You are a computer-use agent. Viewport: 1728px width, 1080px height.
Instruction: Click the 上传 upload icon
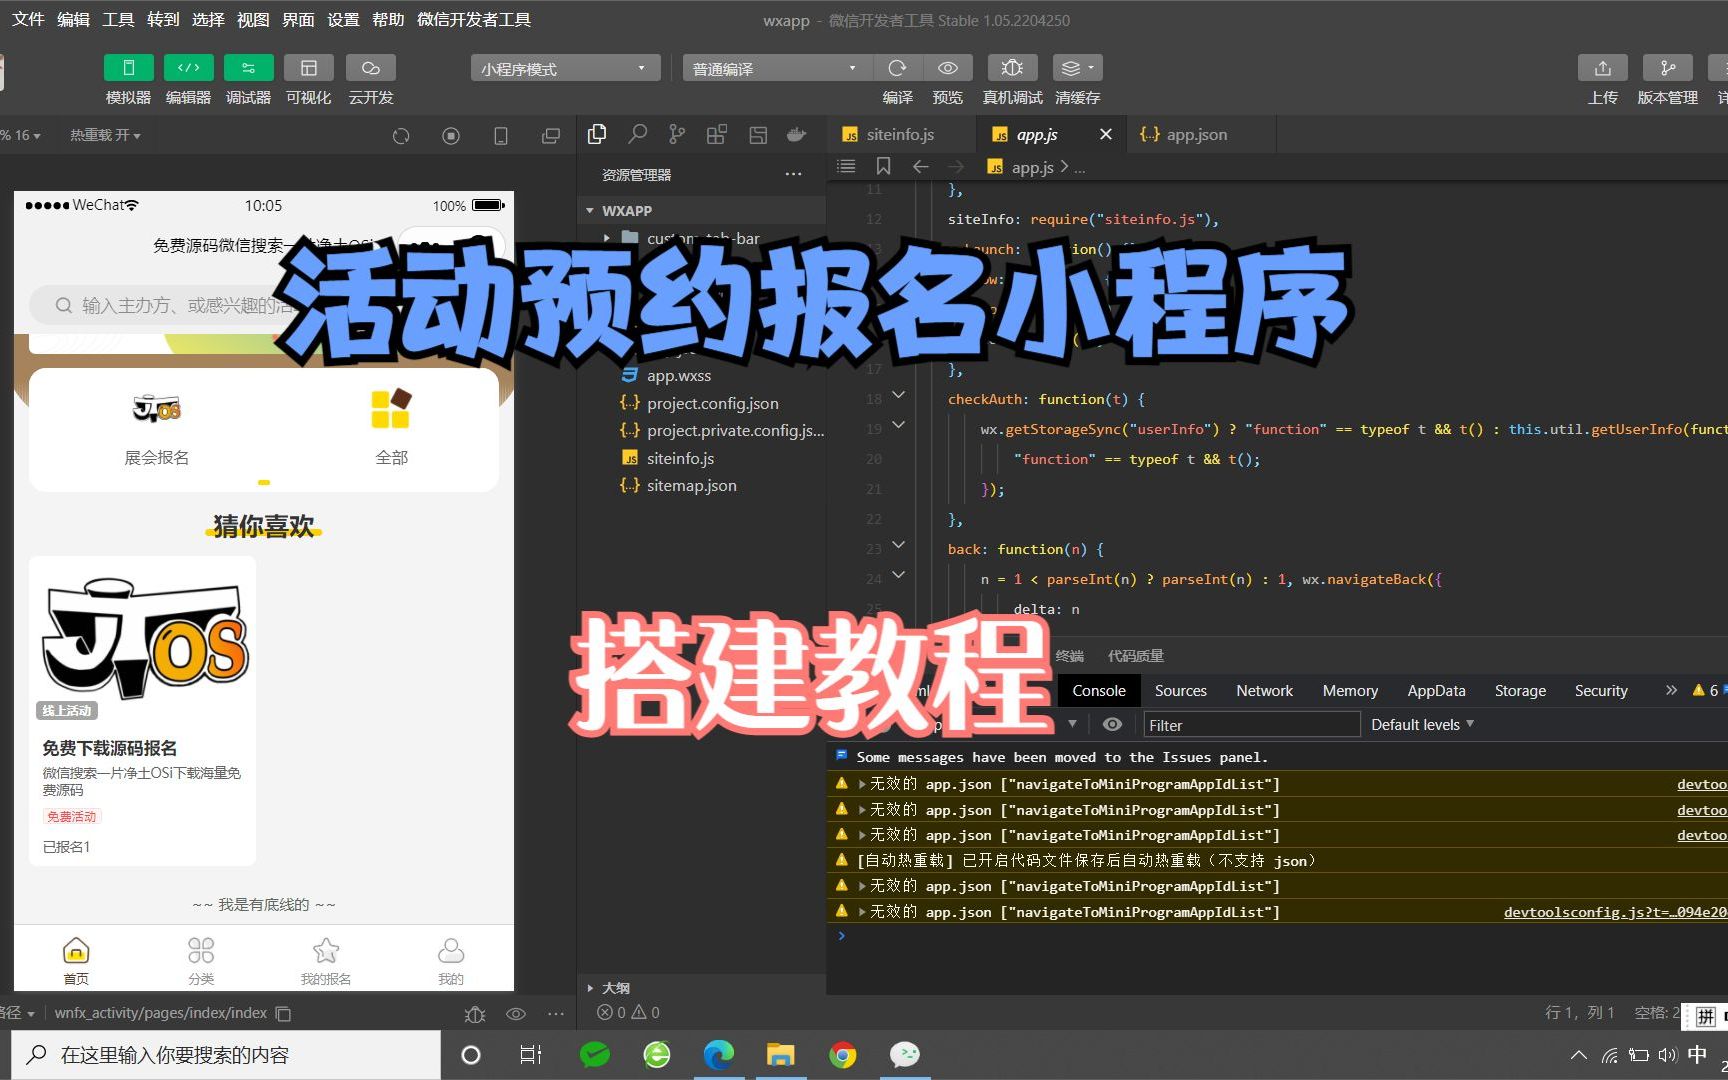pyautogui.click(x=1602, y=68)
